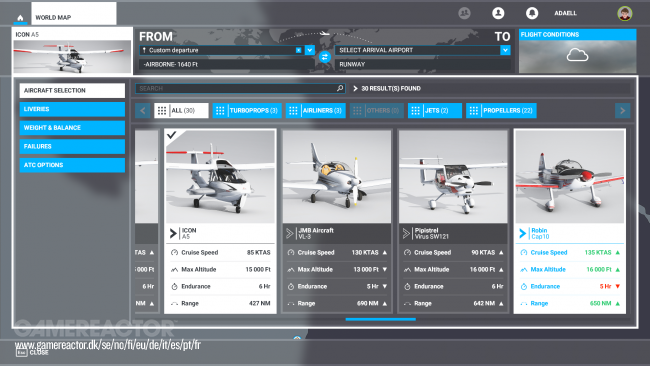This screenshot has width=650, height=366.
Task: Filter by TURBOPROPS (3)
Action: 247,111
